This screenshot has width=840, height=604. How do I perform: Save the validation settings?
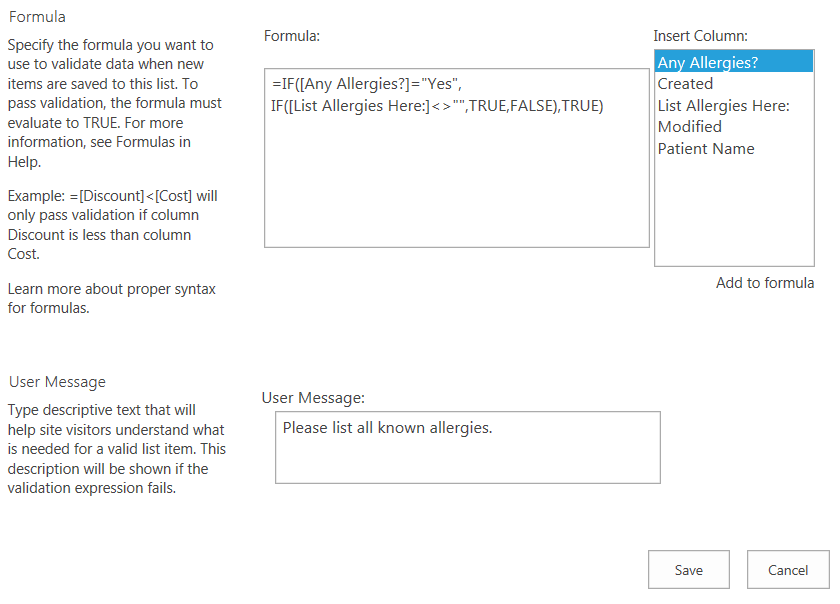(688, 570)
